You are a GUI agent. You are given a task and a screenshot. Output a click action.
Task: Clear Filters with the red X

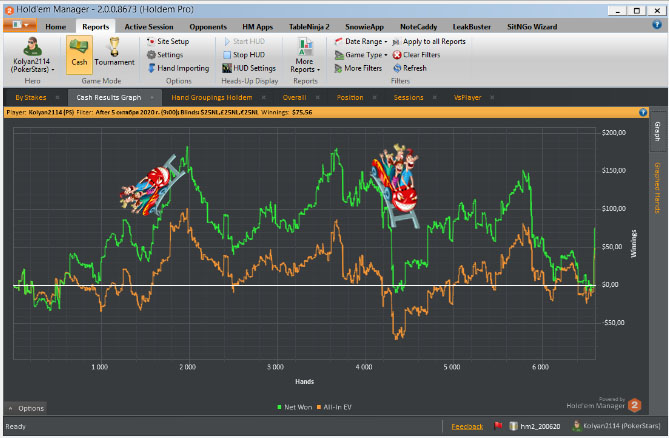(416, 55)
